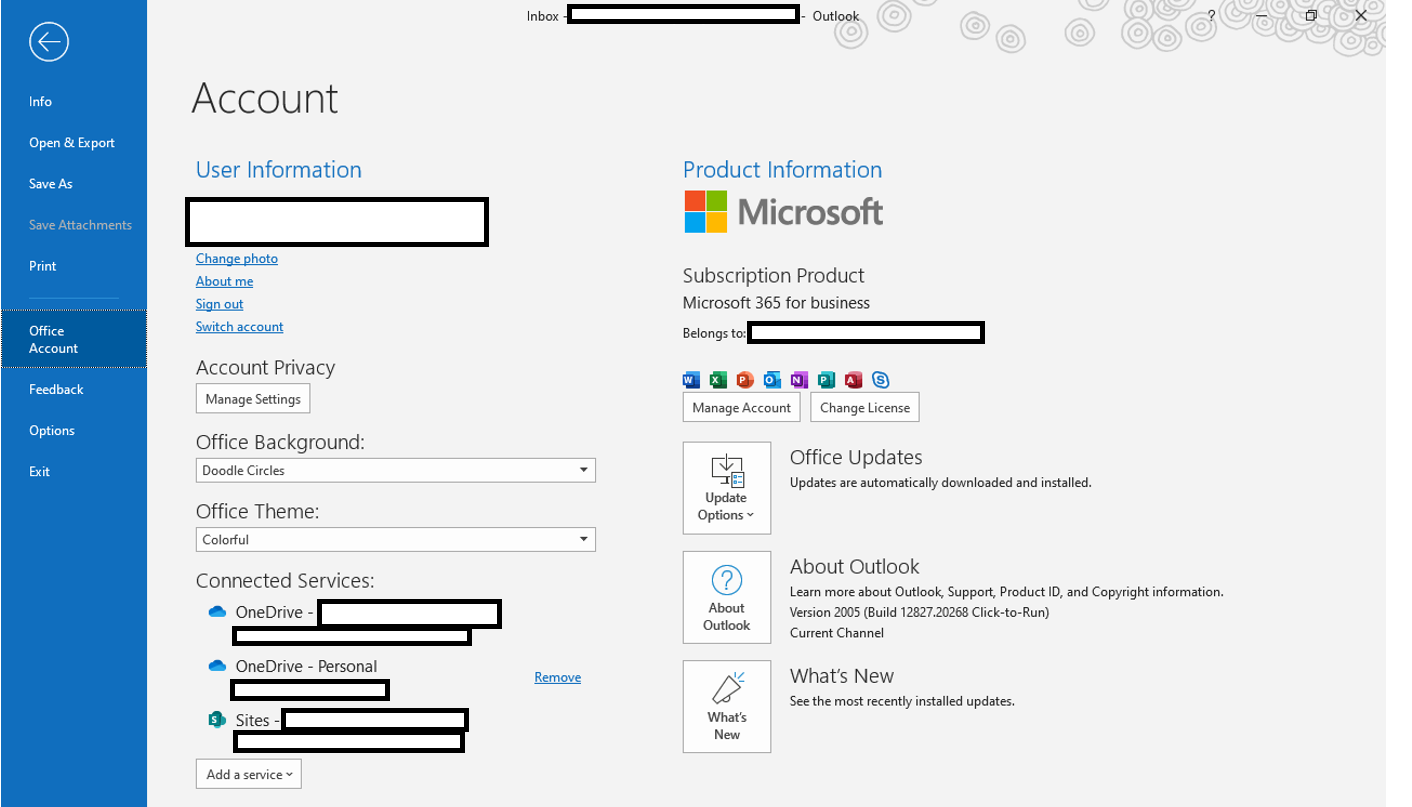The image size is (1412, 807).
Task: Click the version text 'Version 2005 (Build 12827.20268 Click-to-Run)'
Action: (919, 612)
